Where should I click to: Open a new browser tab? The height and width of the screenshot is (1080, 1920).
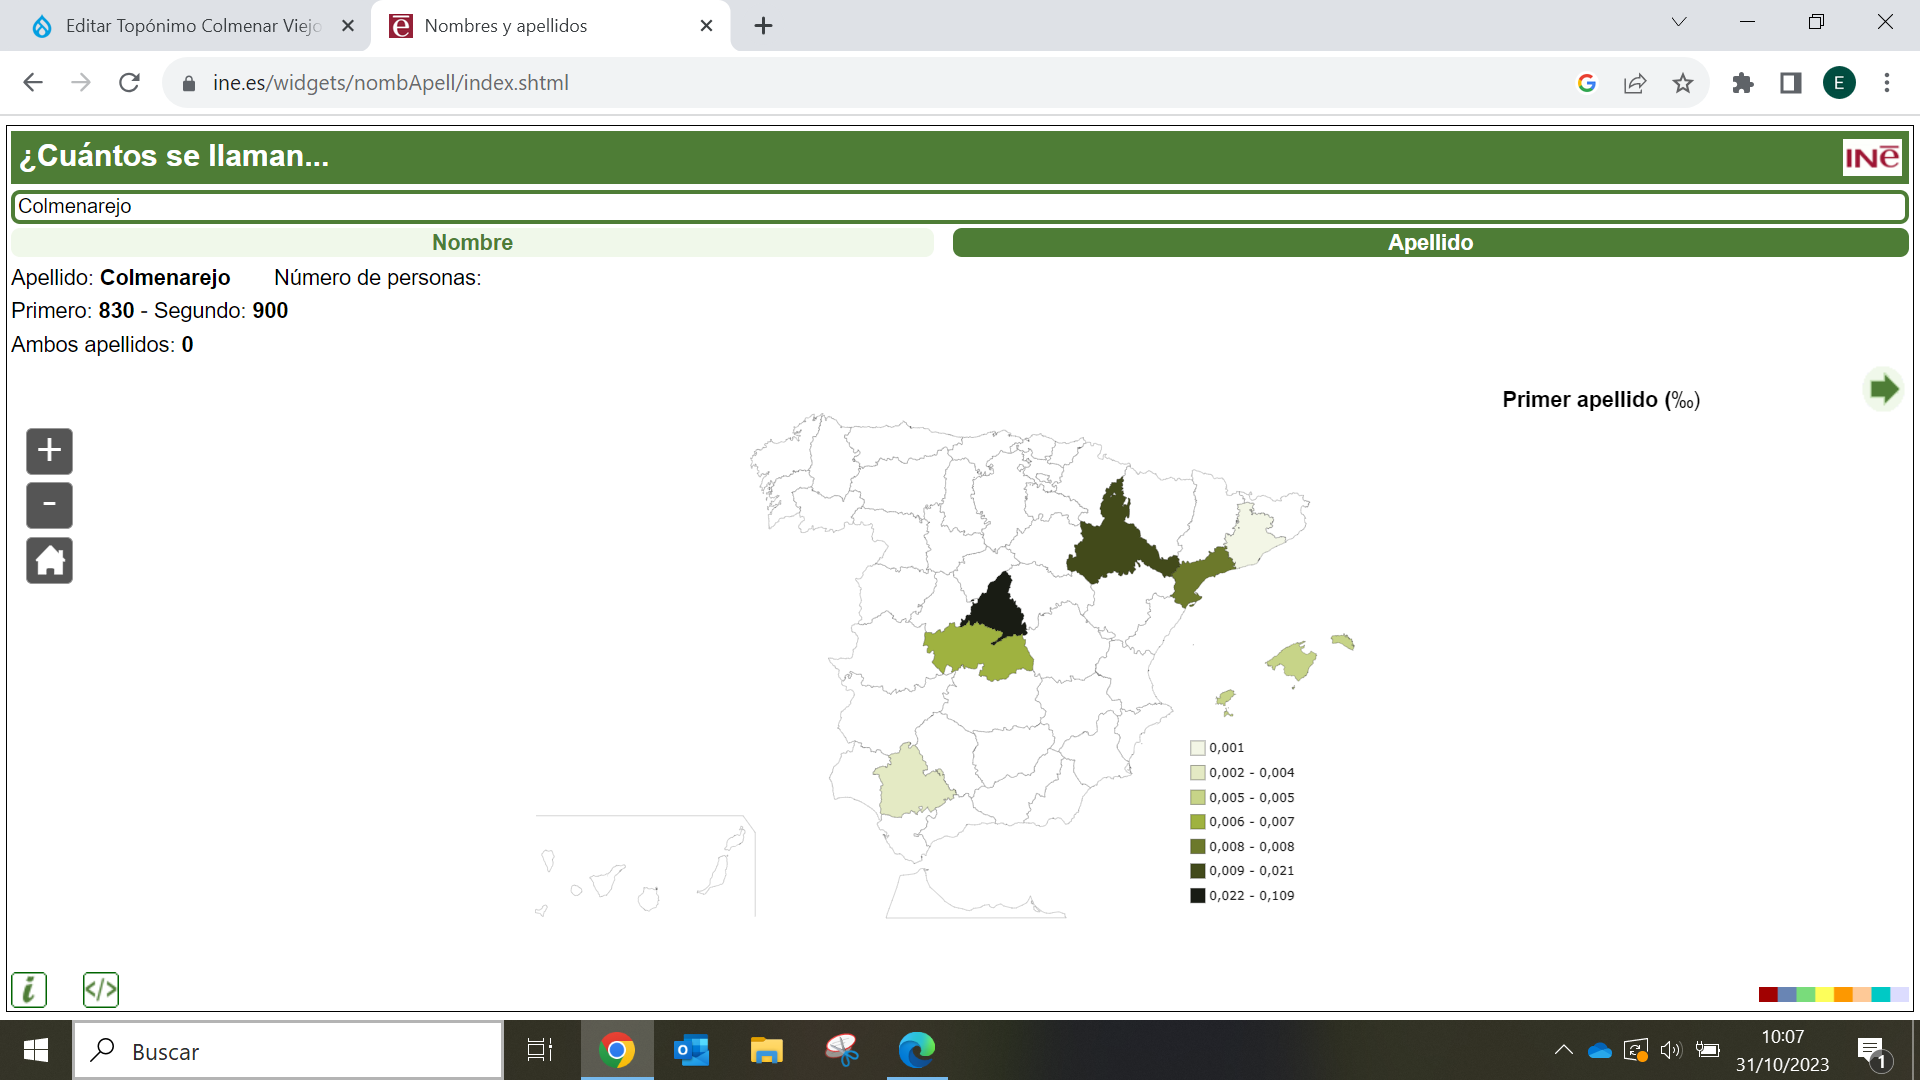[x=764, y=26]
